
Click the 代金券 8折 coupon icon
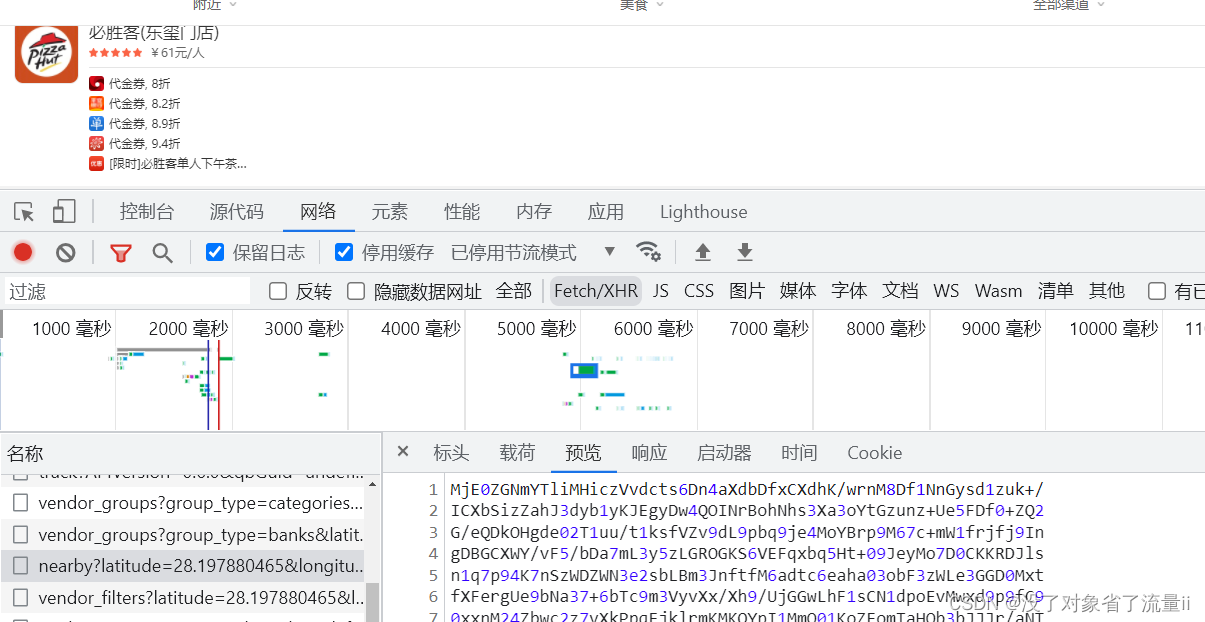point(96,84)
